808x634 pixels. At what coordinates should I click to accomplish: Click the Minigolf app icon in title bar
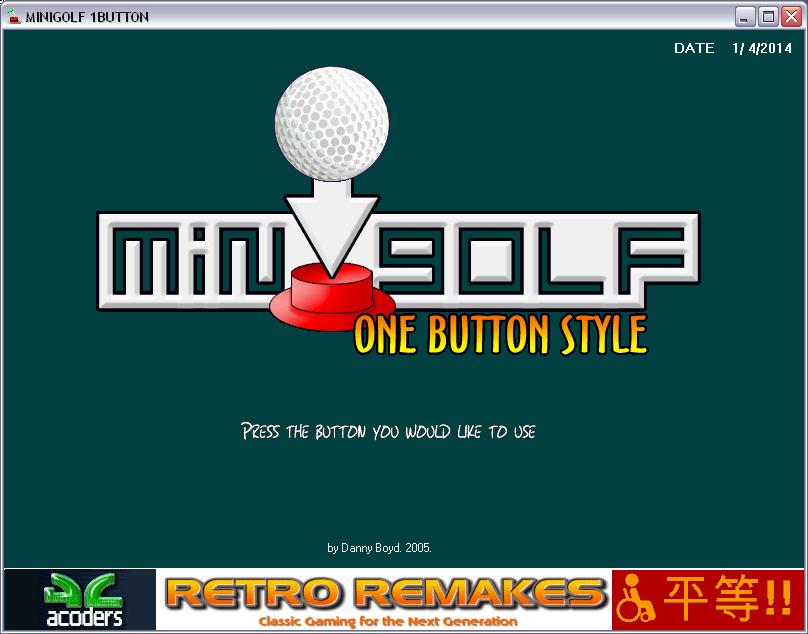click(x=14, y=16)
